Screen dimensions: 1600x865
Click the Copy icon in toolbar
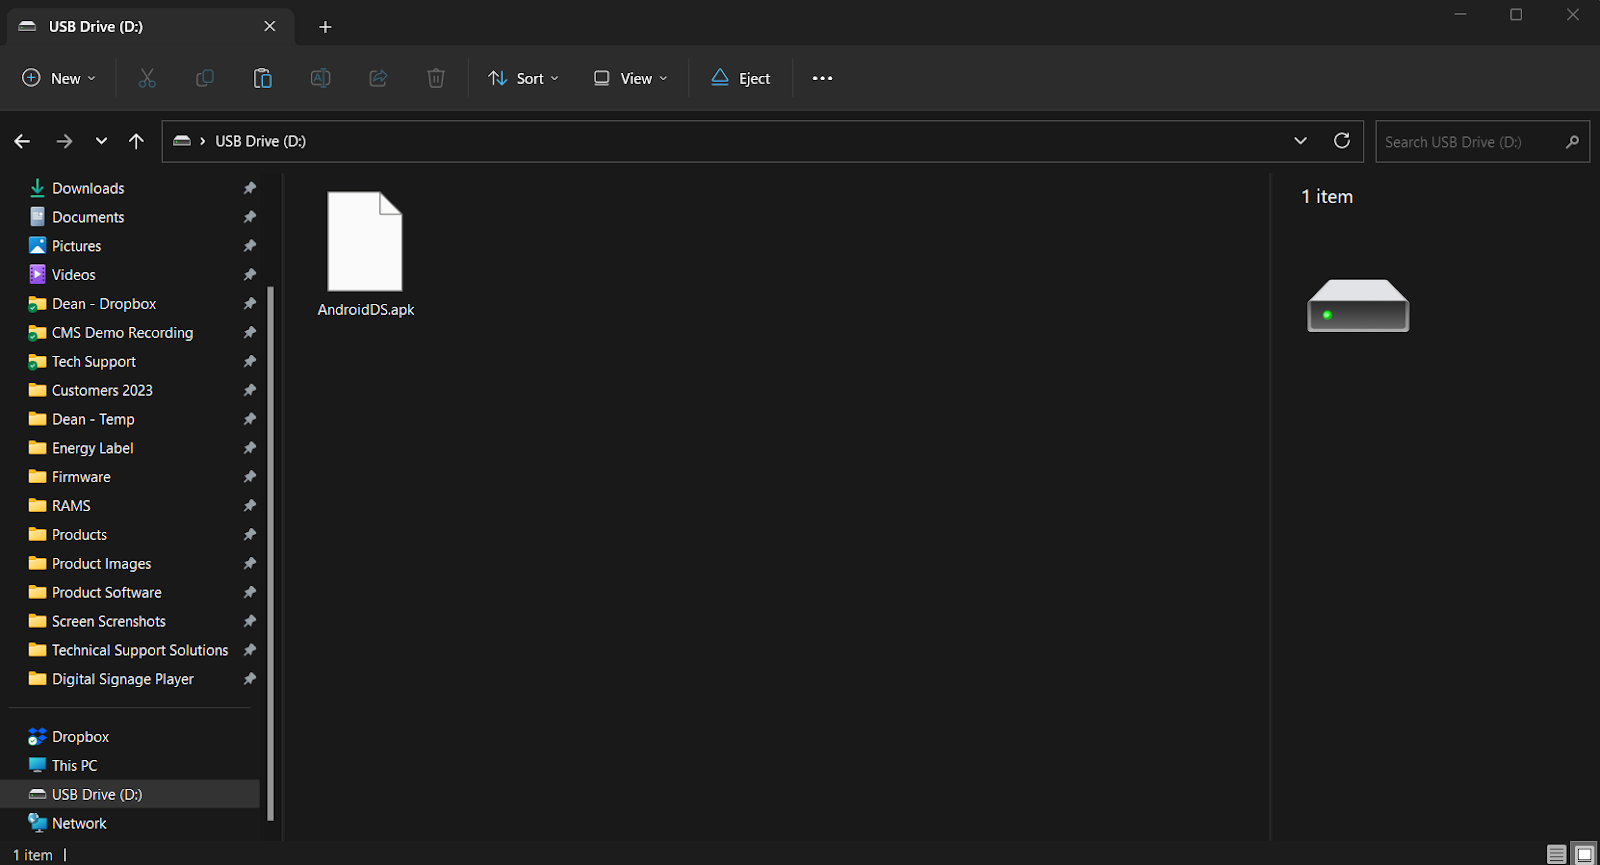click(x=205, y=78)
